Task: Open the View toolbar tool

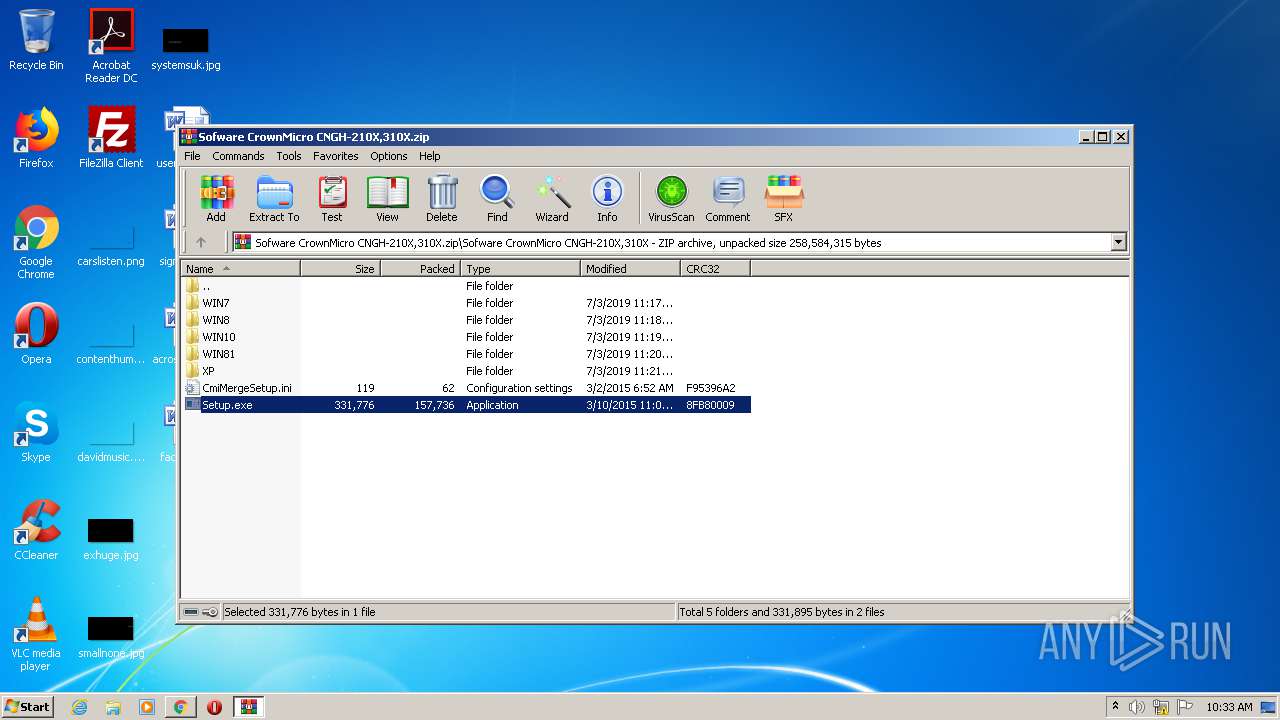Action: (387, 198)
